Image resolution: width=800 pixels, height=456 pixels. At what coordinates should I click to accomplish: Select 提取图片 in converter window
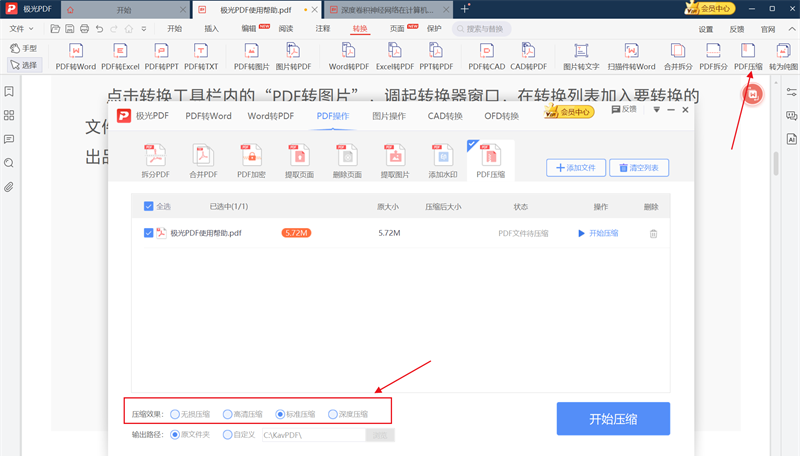pyautogui.click(x=395, y=161)
